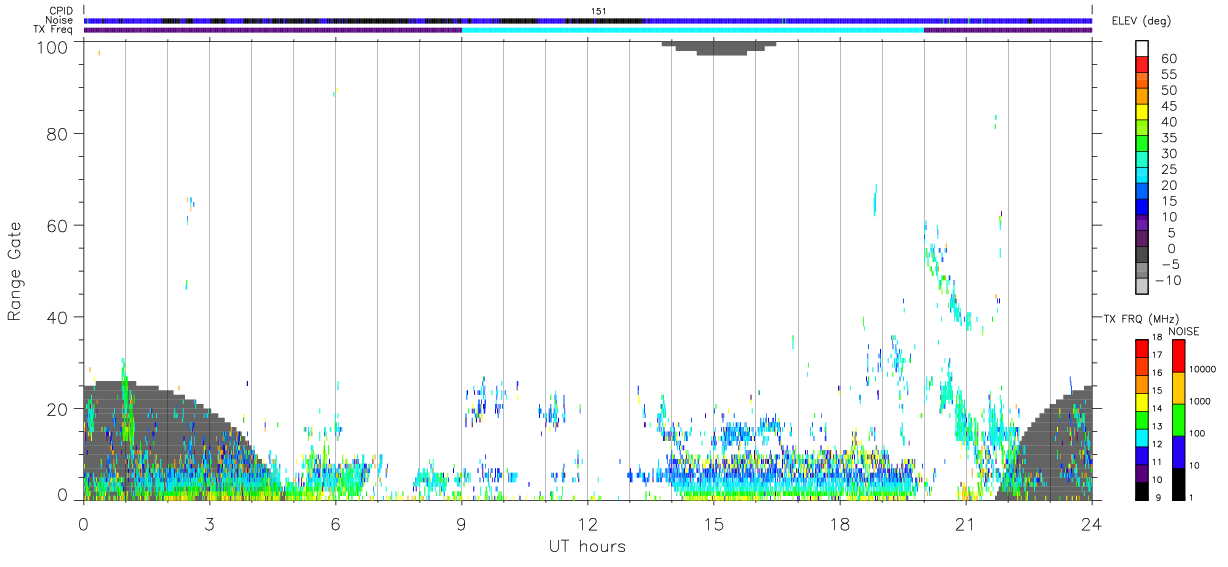Click the 20 tick on the Range Gate axis

point(57,409)
